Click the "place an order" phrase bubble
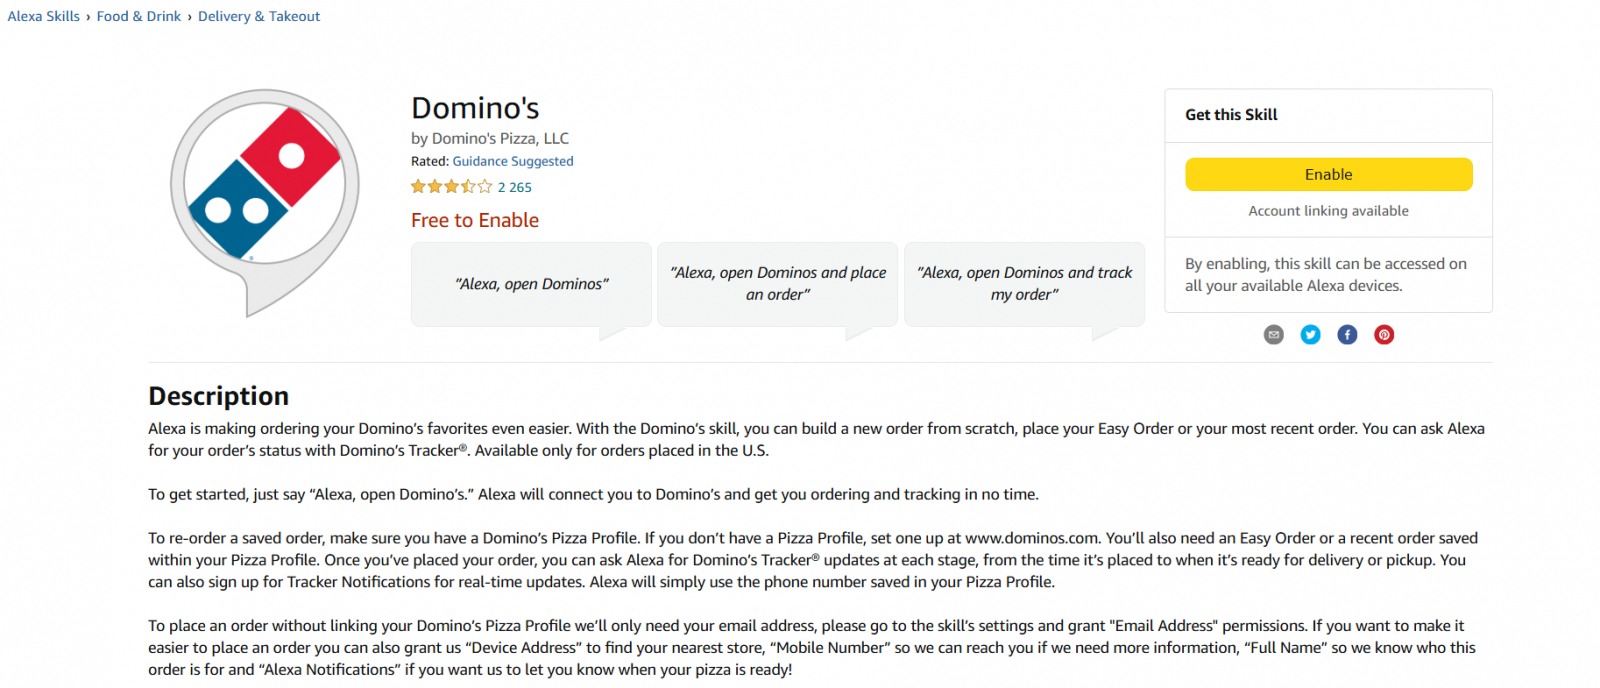 777,284
